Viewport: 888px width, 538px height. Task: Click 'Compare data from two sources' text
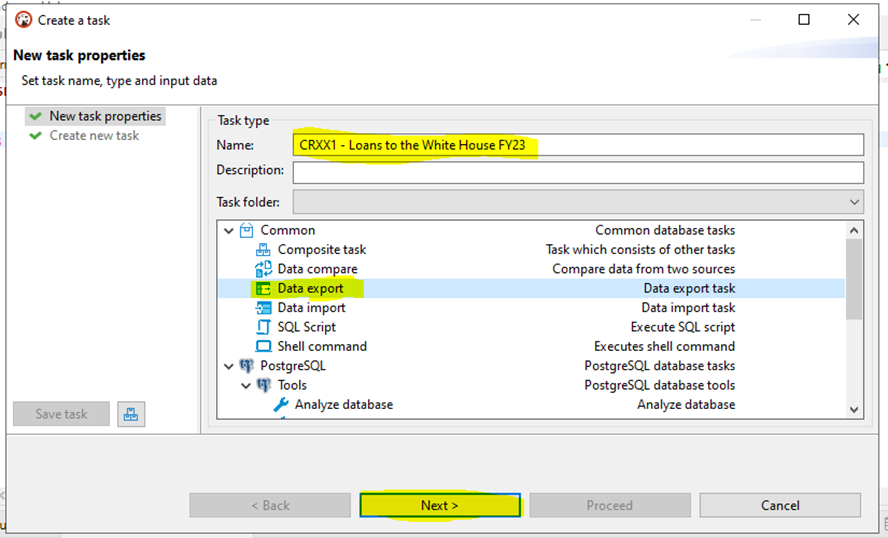click(x=644, y=268)
